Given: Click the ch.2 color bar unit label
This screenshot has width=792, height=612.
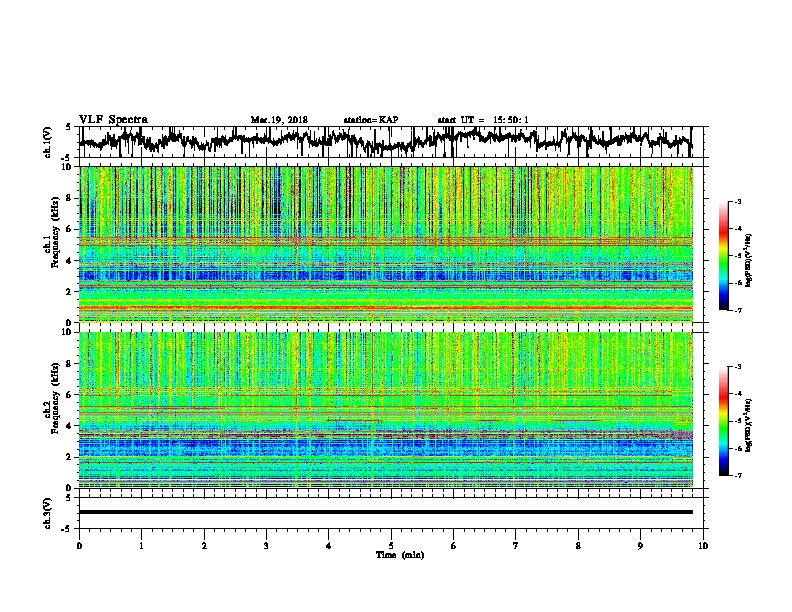Looking at the screenshot, I should coord(749,425).
